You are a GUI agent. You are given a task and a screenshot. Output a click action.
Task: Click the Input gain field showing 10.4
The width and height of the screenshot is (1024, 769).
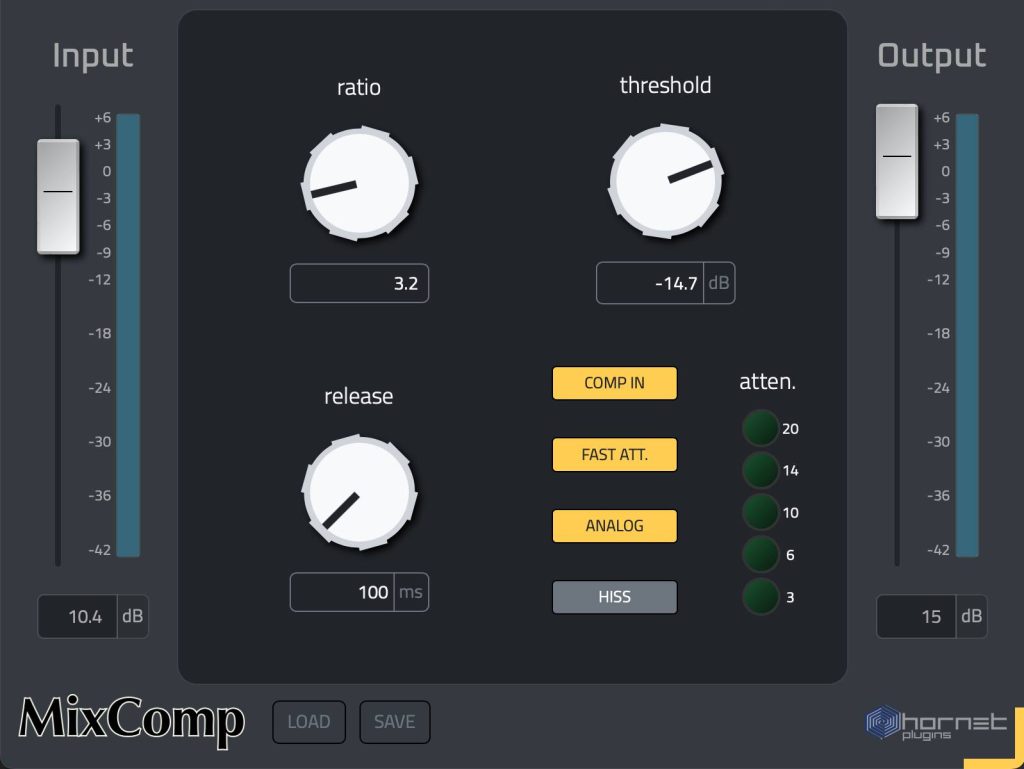tap(78, 617)
